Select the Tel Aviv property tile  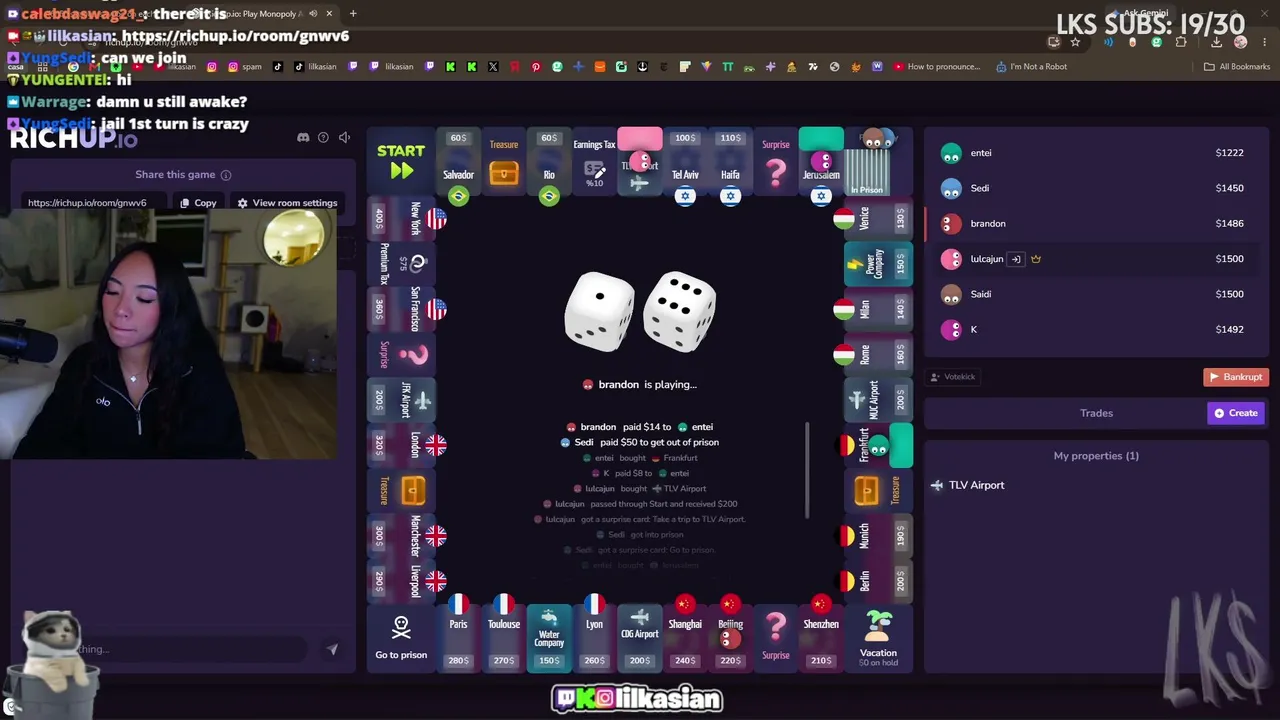pos(685,164)
